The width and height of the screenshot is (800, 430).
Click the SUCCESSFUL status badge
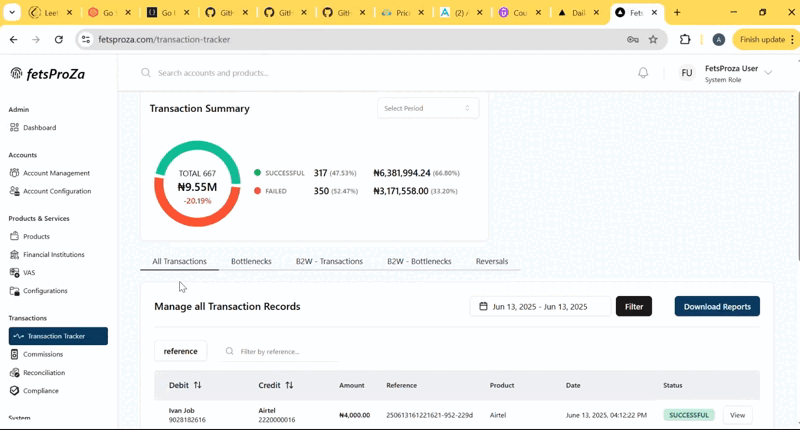(688, 415)
